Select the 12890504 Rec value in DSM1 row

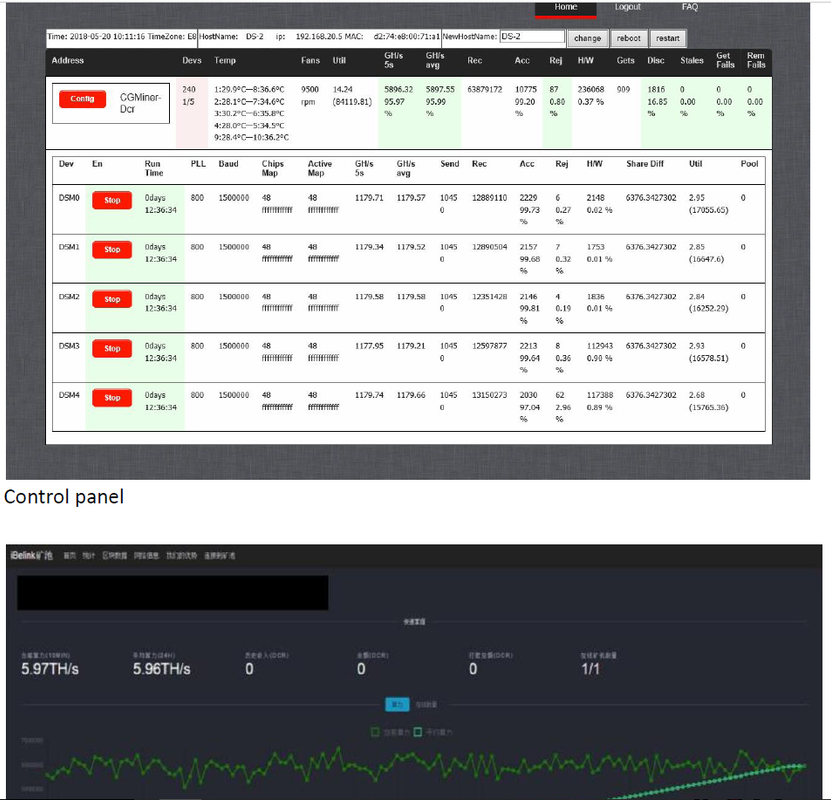(489, 247)
